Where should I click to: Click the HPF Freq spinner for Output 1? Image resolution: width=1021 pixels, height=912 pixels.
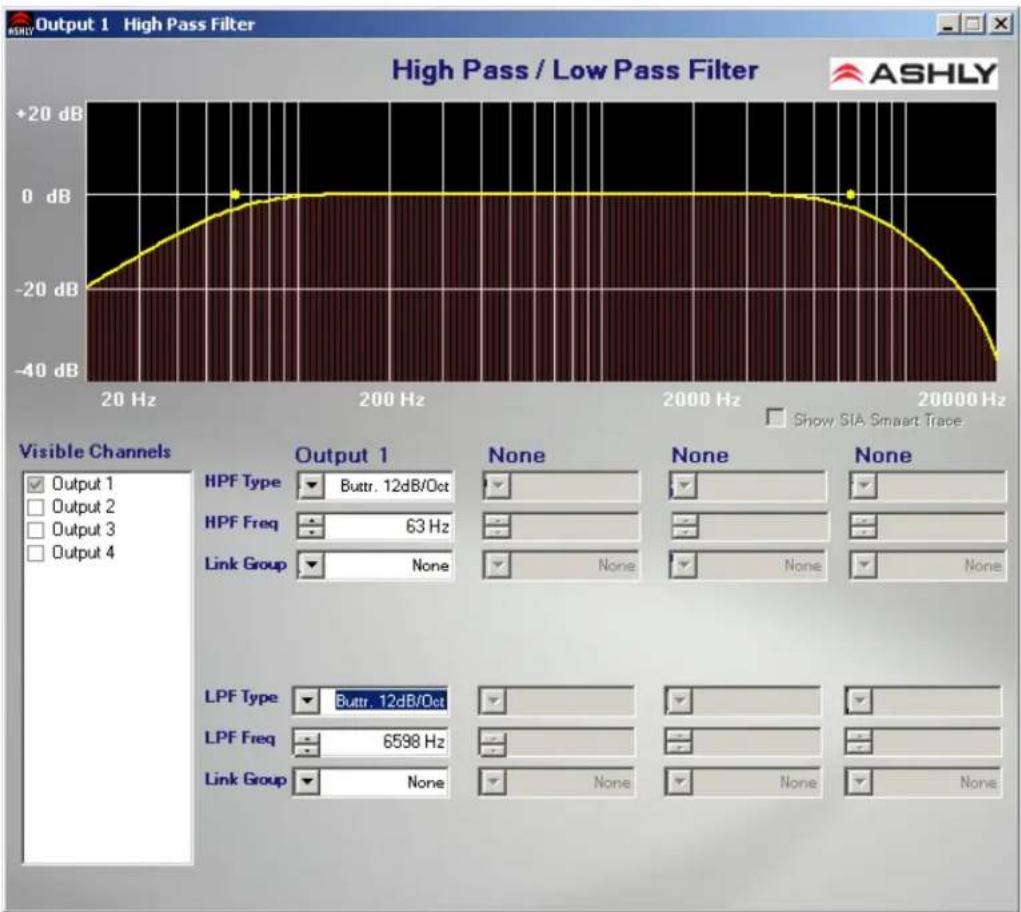click(311, 526)
